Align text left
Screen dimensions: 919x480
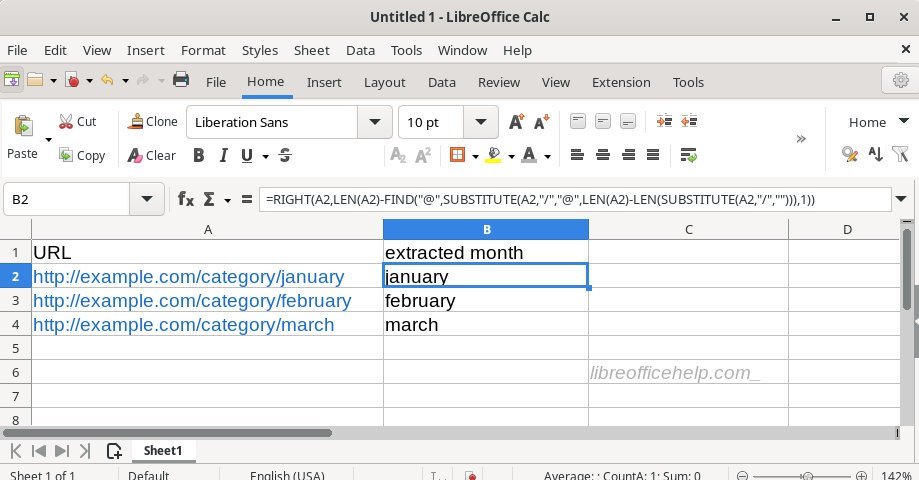click(577, 155)
